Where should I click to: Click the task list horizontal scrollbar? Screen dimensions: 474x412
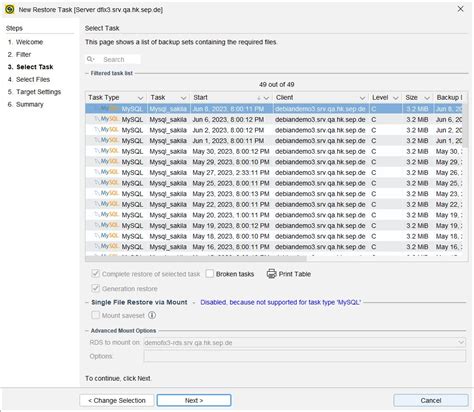click(196, 258)
